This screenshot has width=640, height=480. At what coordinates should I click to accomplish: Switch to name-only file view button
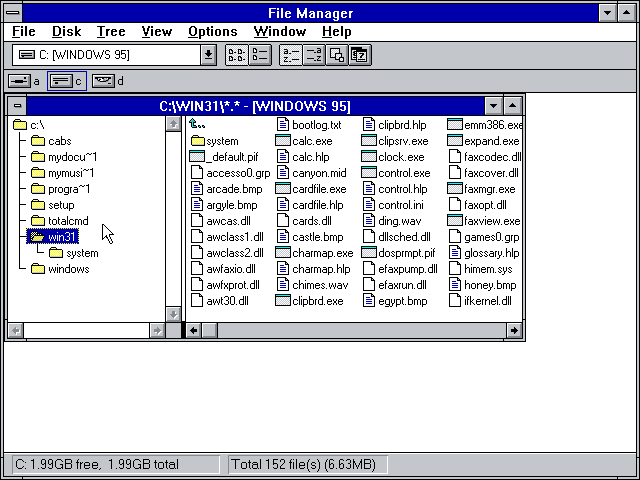[237, 55]
